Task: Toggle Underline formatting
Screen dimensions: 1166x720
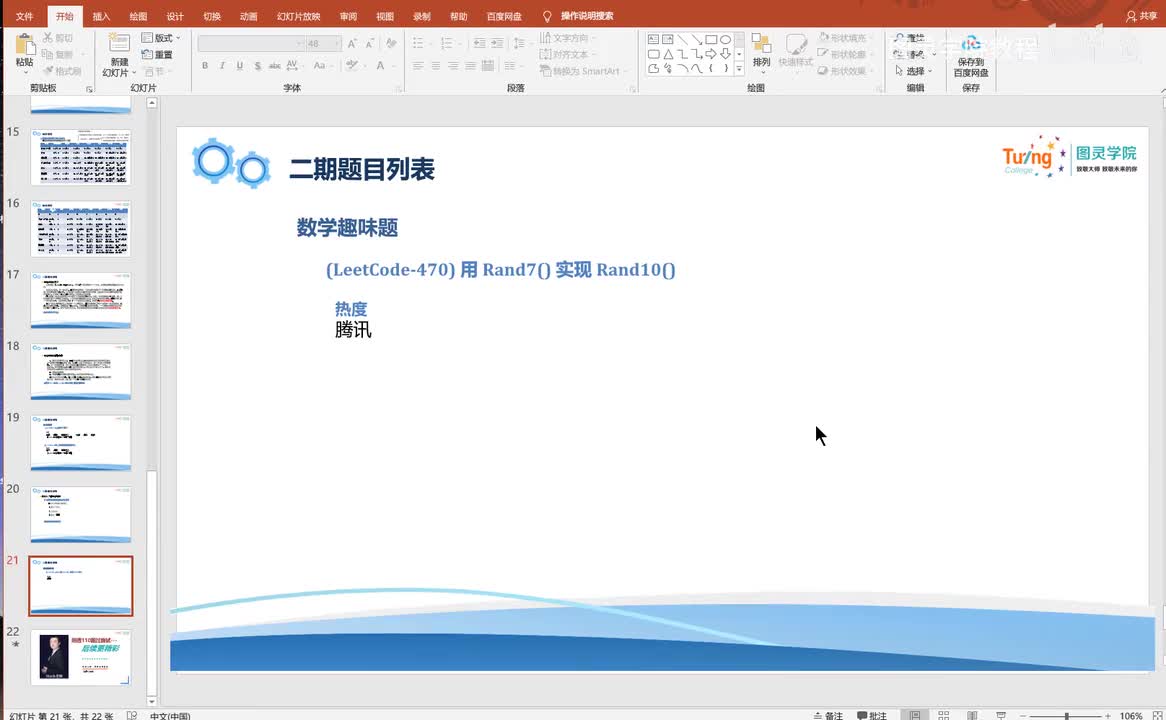Action: coord(239,65)
